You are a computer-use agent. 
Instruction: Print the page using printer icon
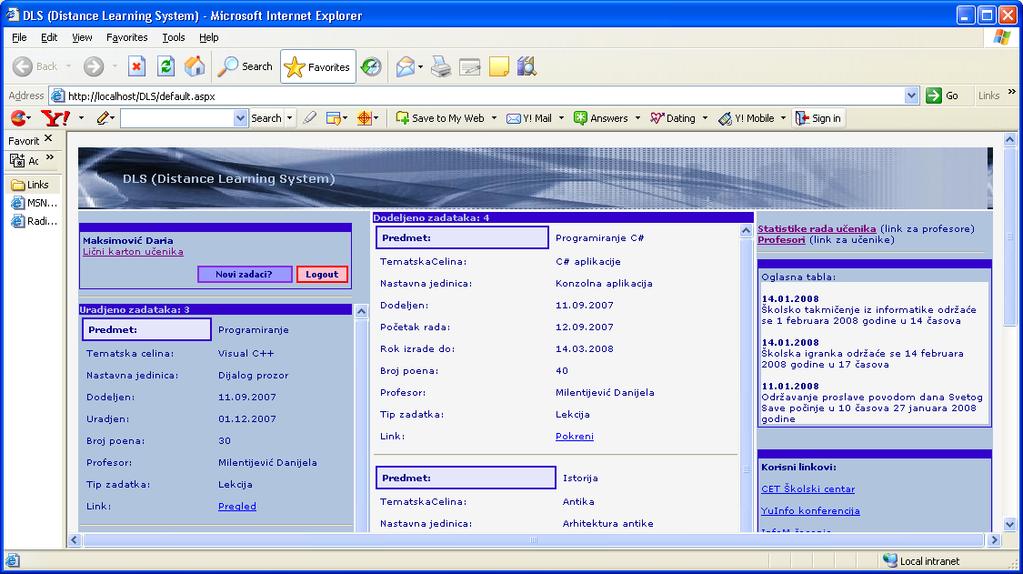point(441,67)
